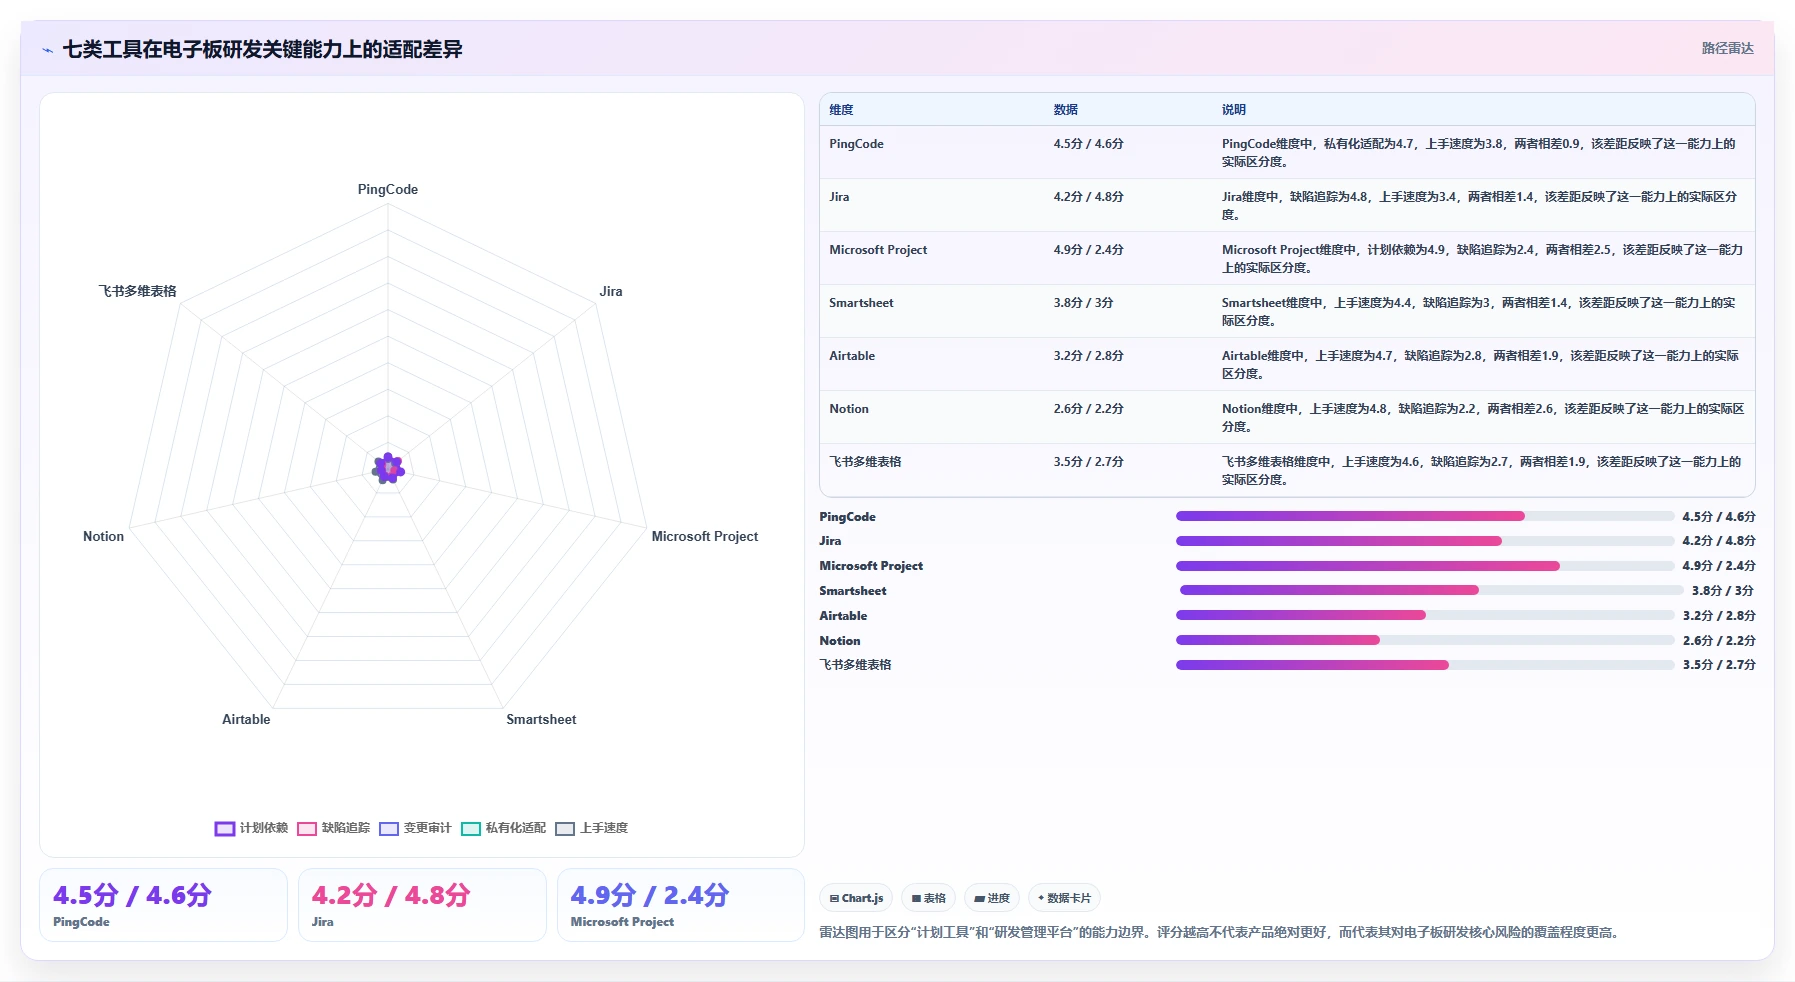Click the PingCode label in progress list

[x=847, y=517]
